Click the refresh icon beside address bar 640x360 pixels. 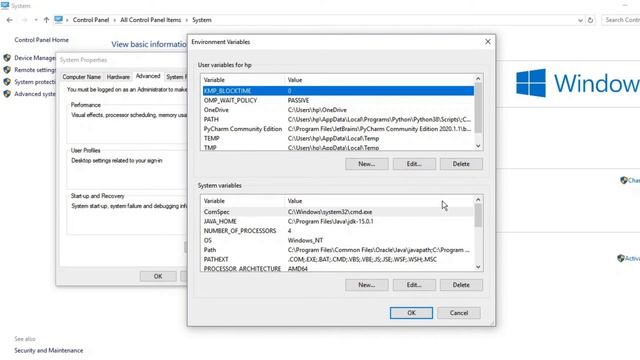[x=590, y=20]
